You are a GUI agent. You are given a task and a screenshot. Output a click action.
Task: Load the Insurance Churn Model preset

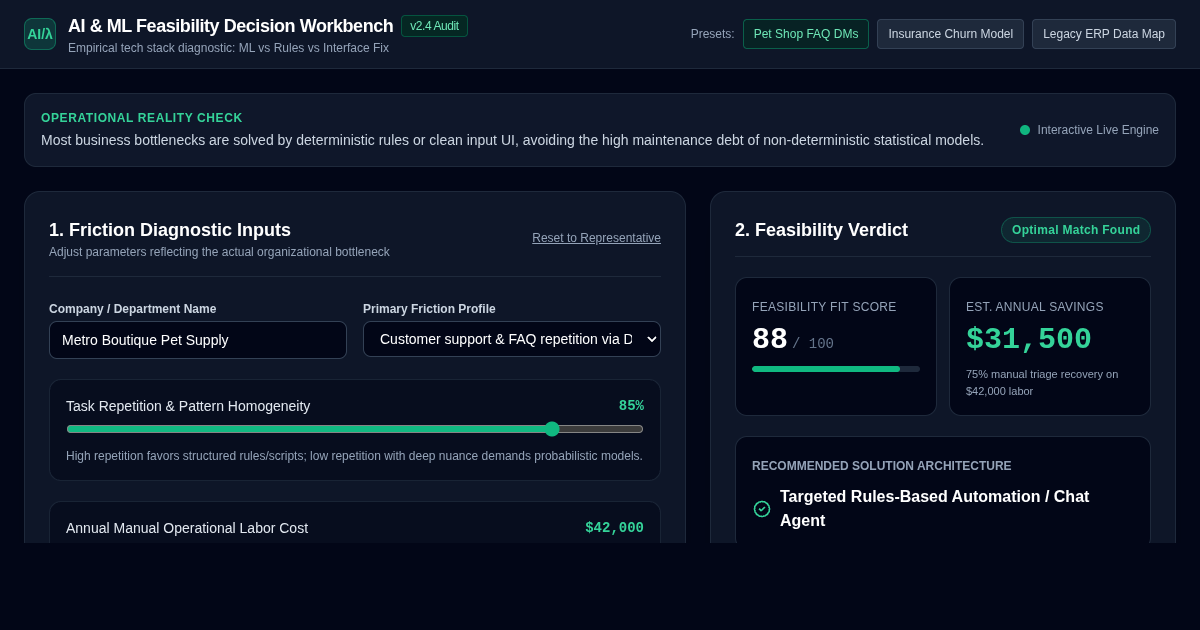pyautogui.click(x=950, y=34)
